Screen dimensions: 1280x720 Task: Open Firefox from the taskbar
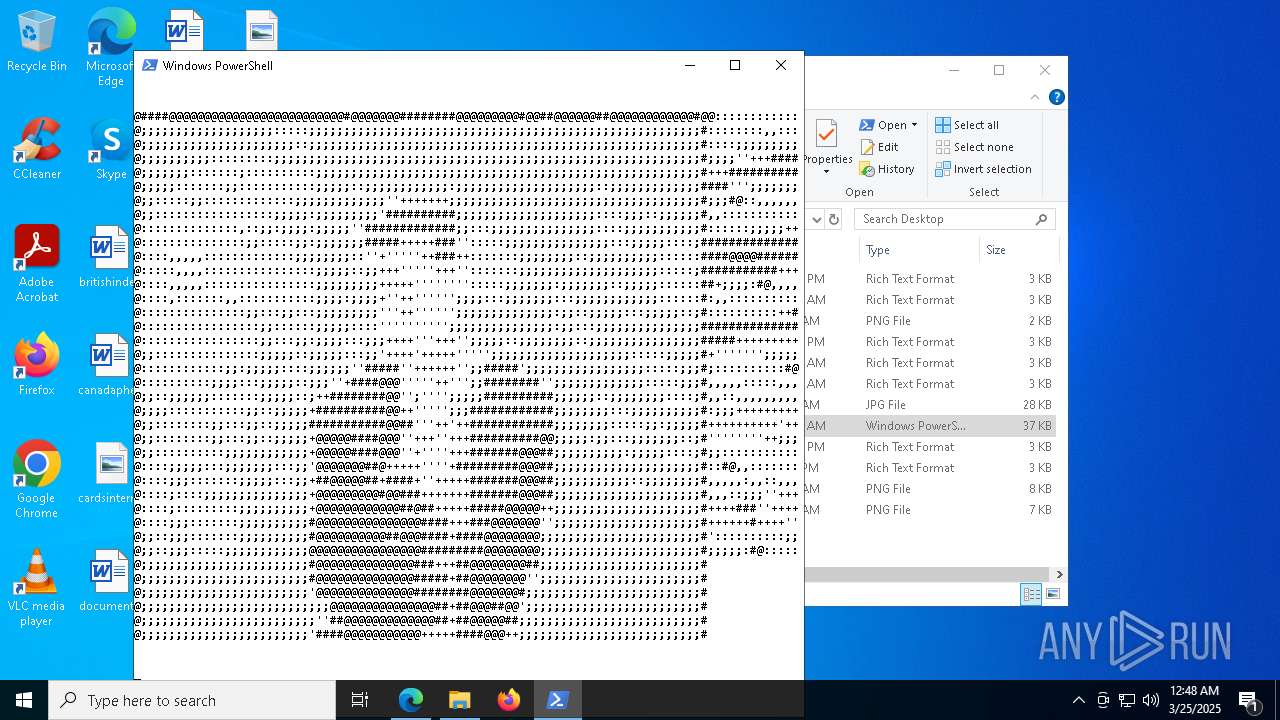pos(509,700)
